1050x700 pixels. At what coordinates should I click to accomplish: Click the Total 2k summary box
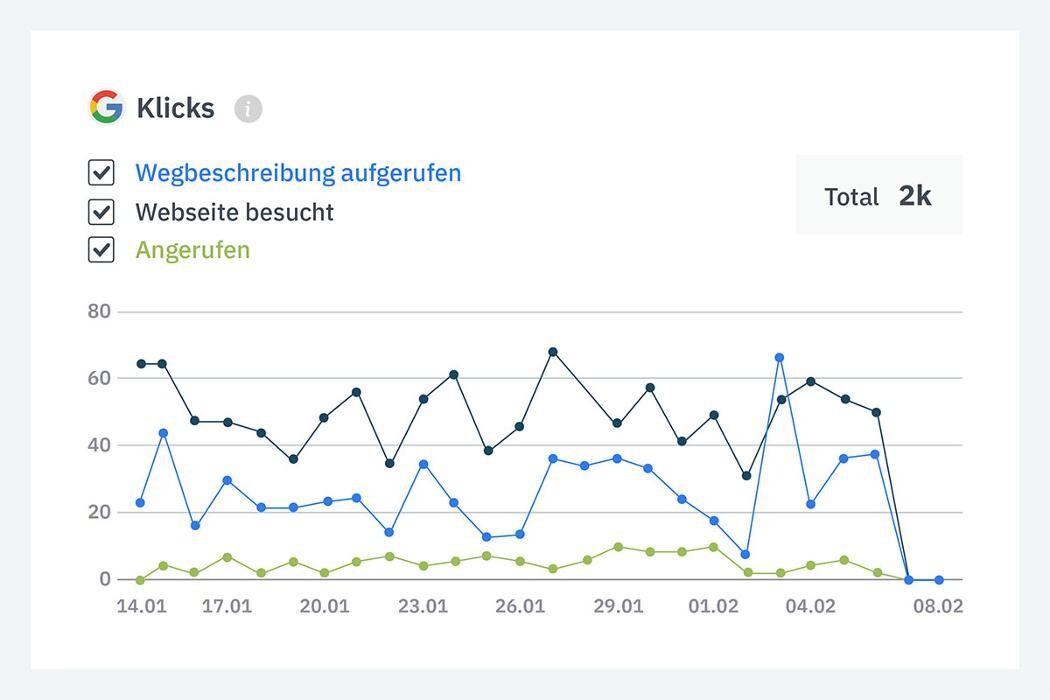point(878,196)
